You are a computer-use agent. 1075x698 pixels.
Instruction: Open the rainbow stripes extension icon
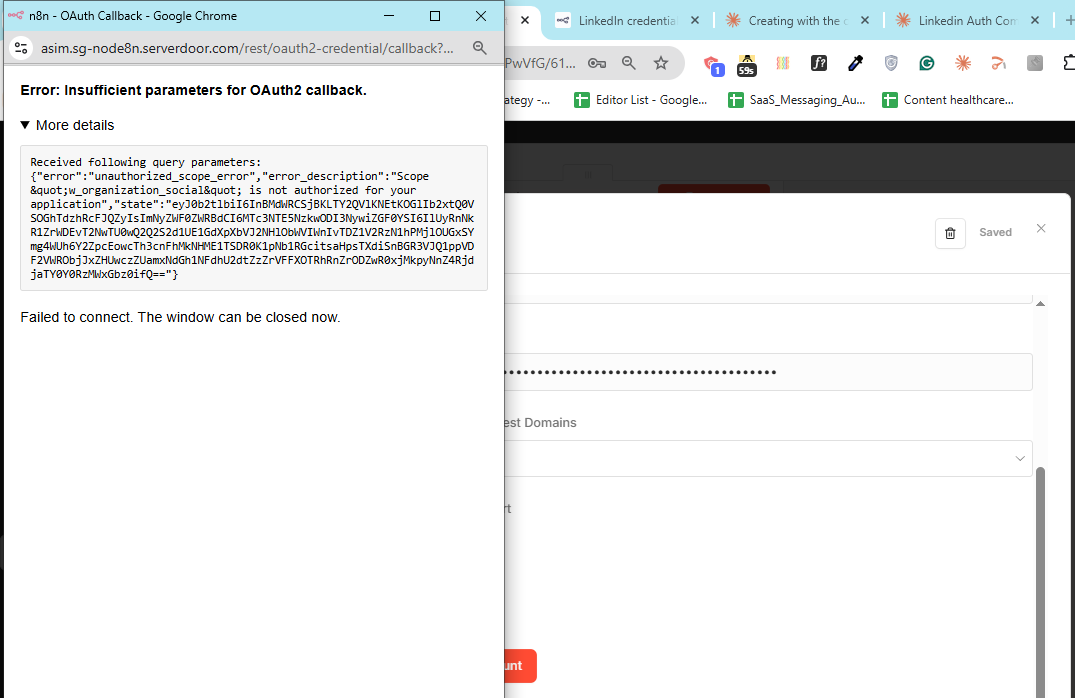(x=783, y=63)
